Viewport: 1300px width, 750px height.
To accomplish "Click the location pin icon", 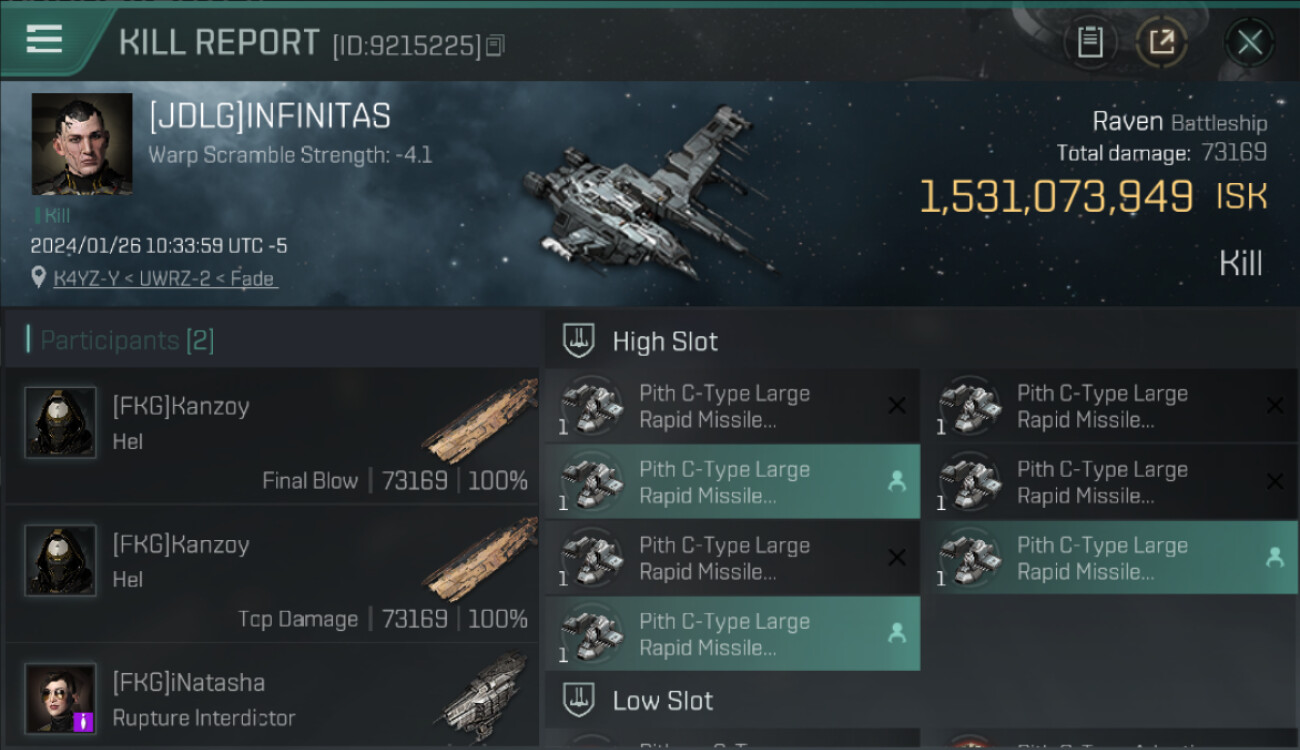I will (x=39, y=278).
